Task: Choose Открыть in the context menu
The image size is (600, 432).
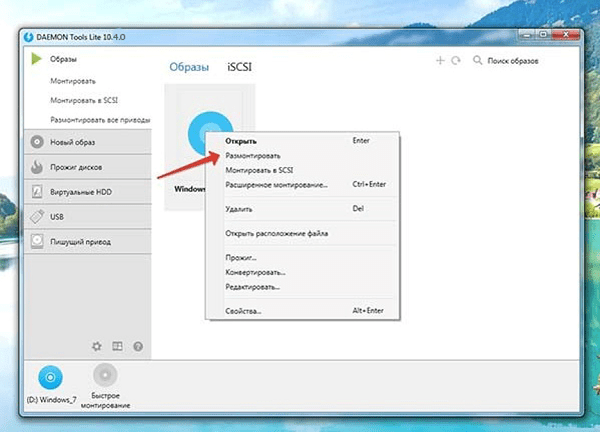Action: pyautogui.click(x=302, y=141)
